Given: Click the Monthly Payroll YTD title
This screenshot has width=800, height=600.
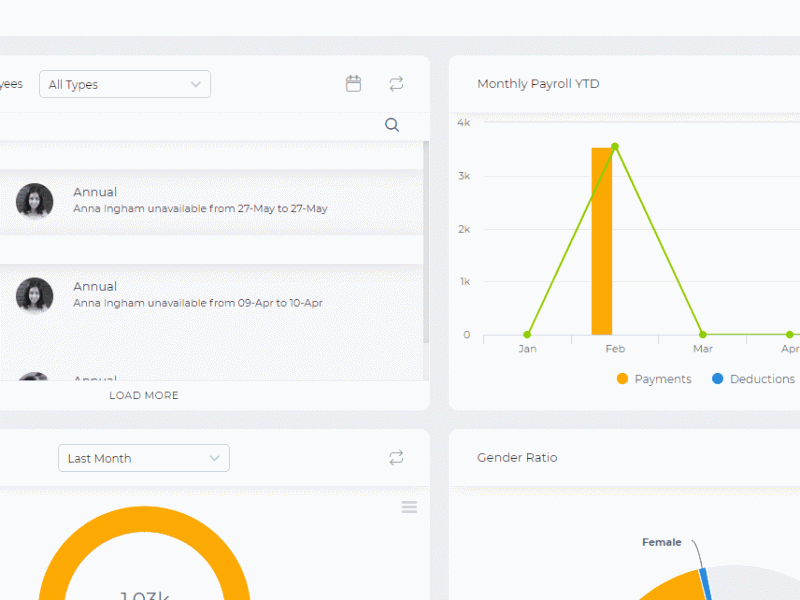Looking at the screenshot, I should (538, 84).
